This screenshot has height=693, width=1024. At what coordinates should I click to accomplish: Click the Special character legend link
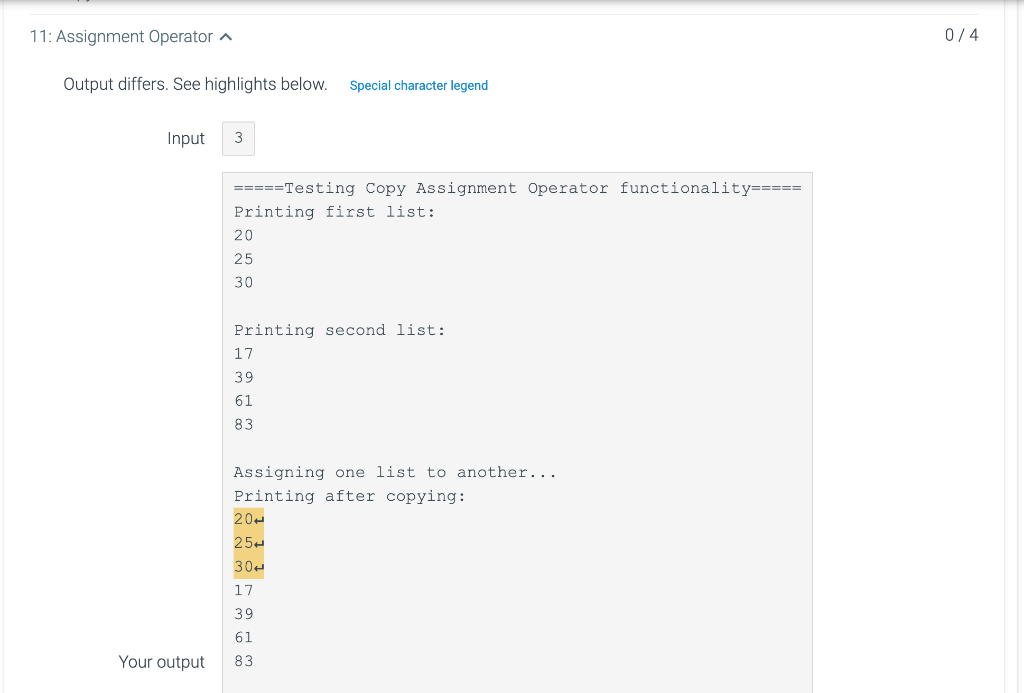[418, 85]
